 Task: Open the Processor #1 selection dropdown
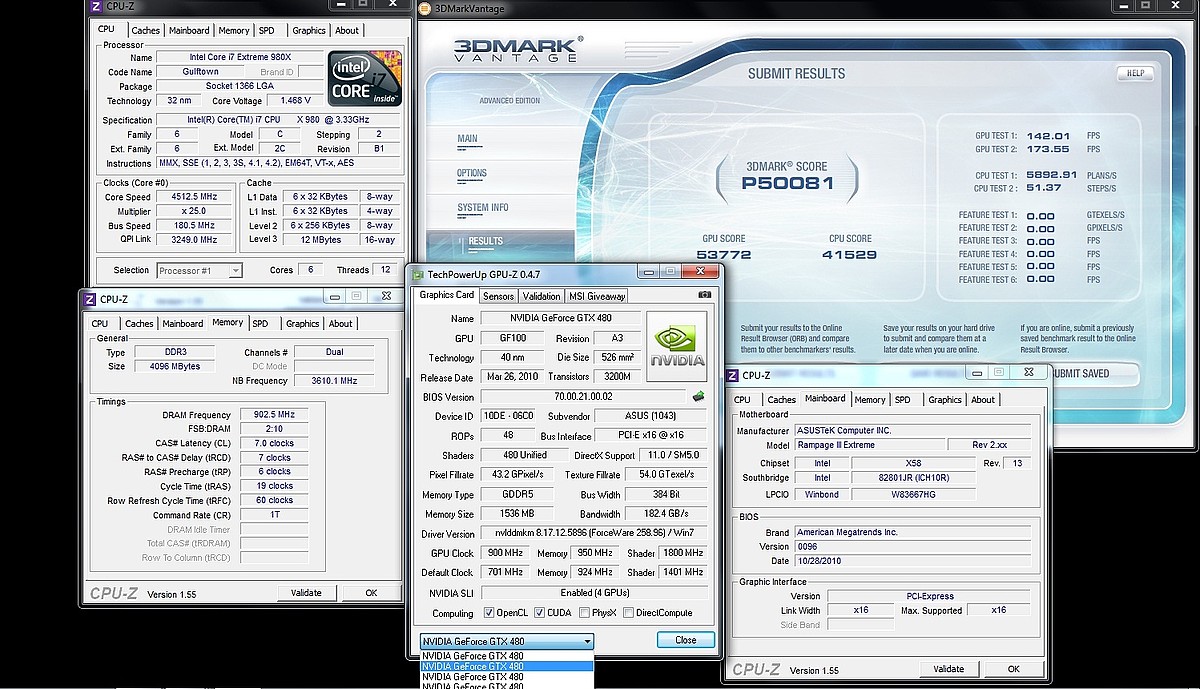pyautogui.click(x=199, y=270)
